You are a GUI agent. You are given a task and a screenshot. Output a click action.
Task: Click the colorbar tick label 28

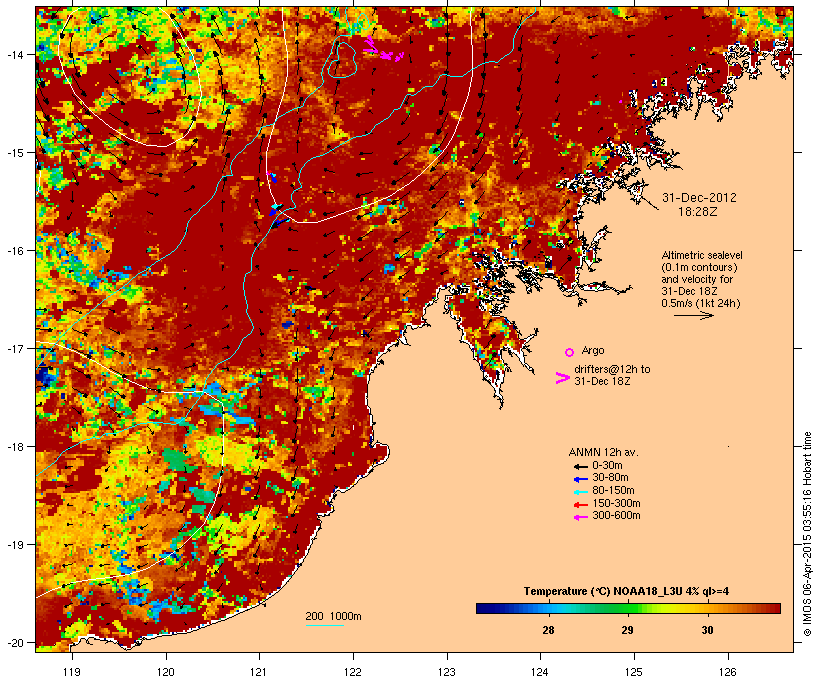point(548,630)
